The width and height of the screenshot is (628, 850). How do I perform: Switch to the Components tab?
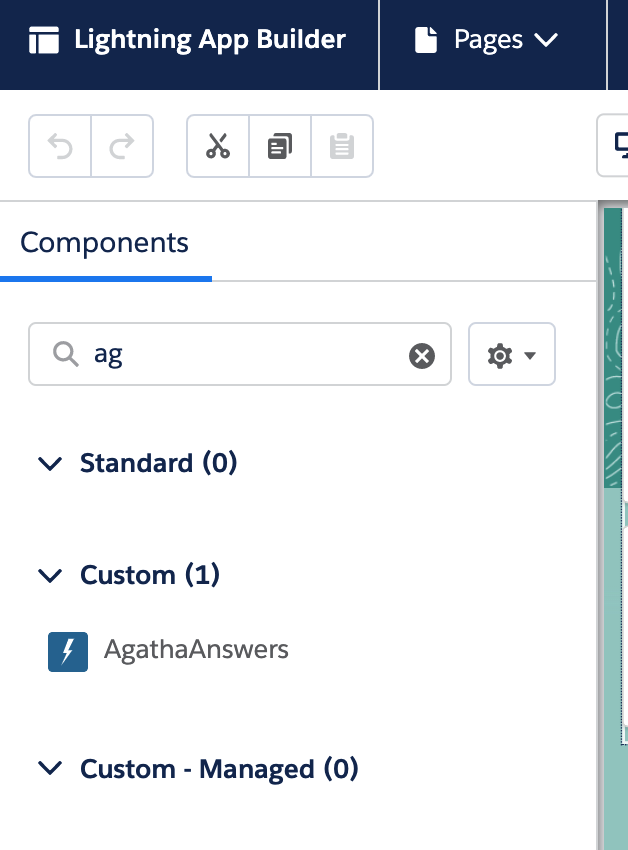point(105,242)
